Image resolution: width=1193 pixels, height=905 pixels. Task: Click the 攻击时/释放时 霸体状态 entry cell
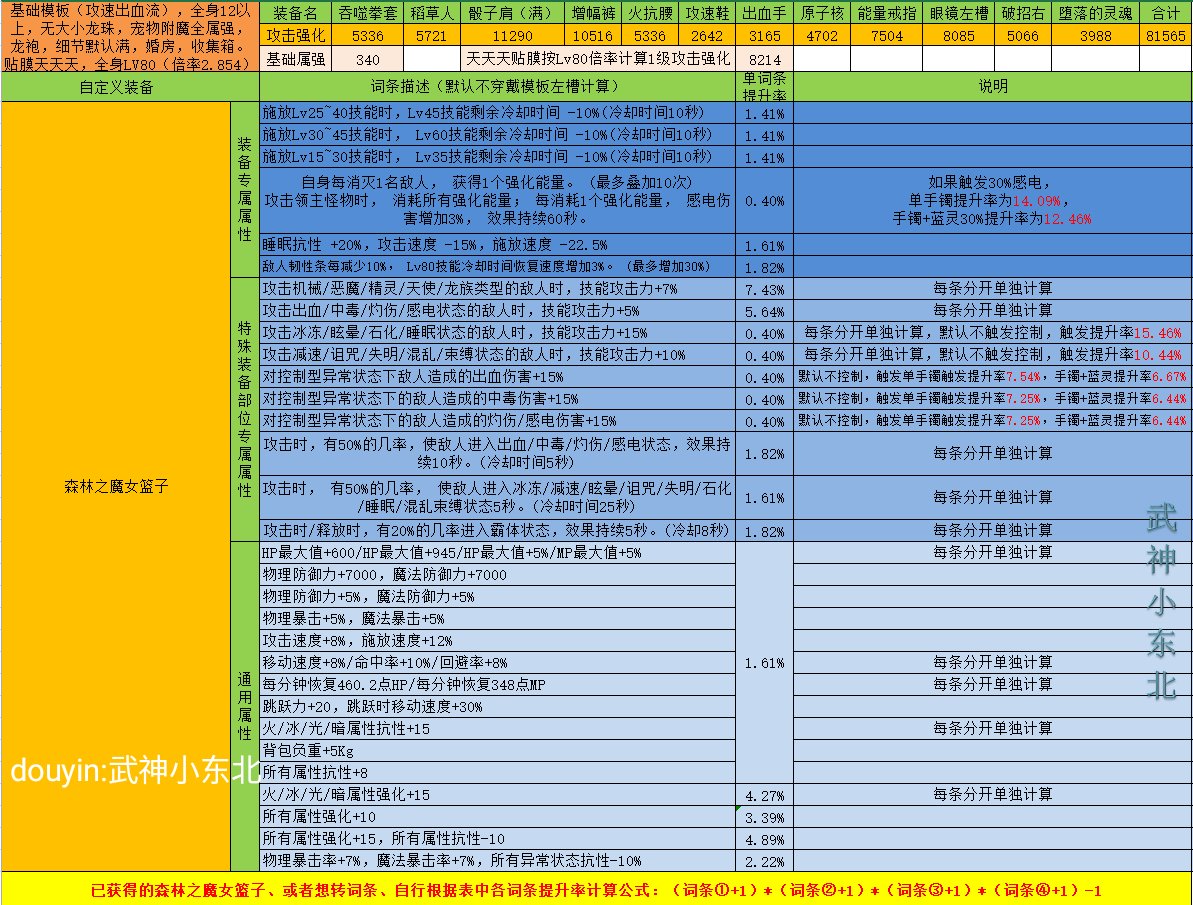click(x=498, y=531)
